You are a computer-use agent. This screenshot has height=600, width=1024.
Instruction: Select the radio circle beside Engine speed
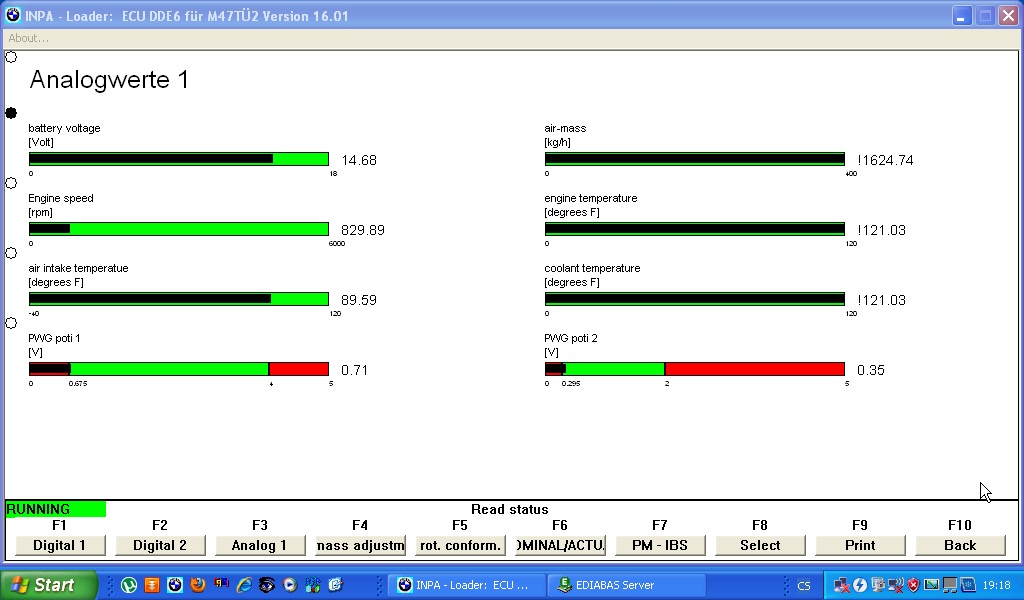tap(11, 183)
